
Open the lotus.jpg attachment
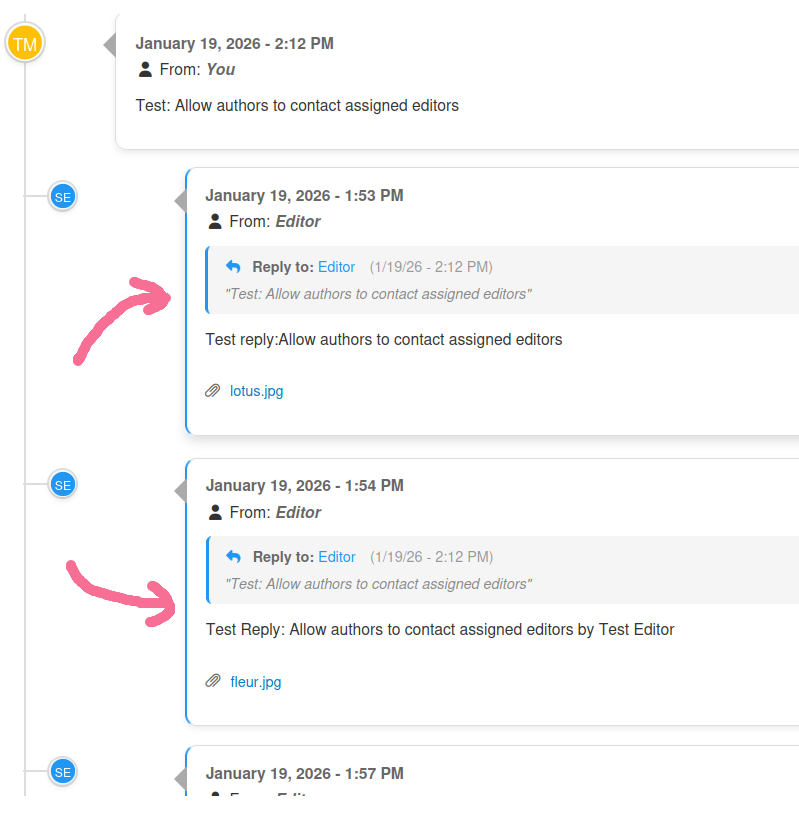256,391
